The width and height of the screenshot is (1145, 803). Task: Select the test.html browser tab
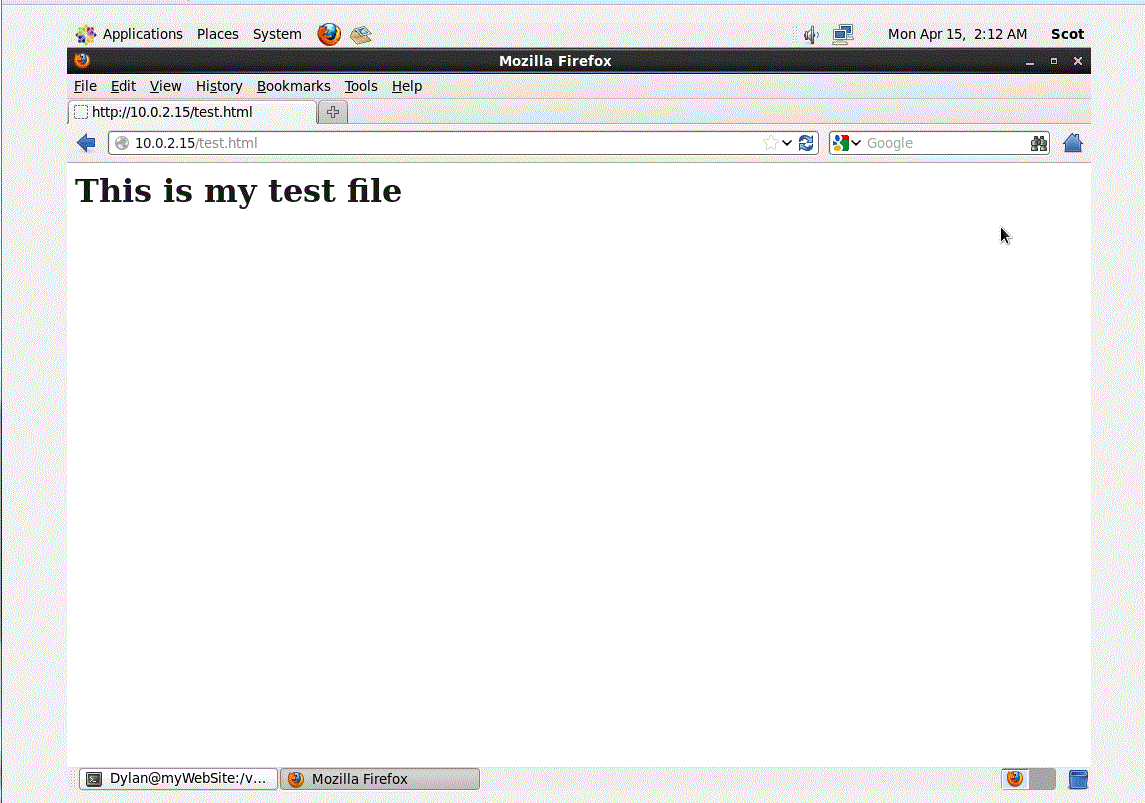click(192, 112)
